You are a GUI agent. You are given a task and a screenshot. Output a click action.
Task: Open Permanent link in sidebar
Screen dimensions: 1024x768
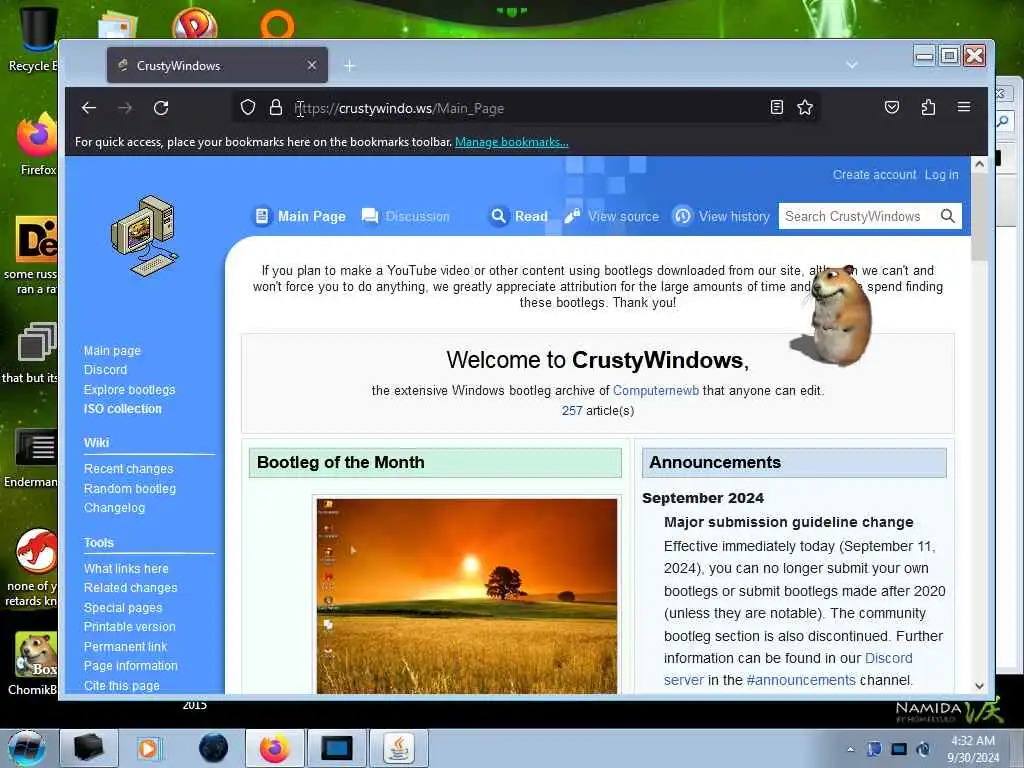[125, 647]
